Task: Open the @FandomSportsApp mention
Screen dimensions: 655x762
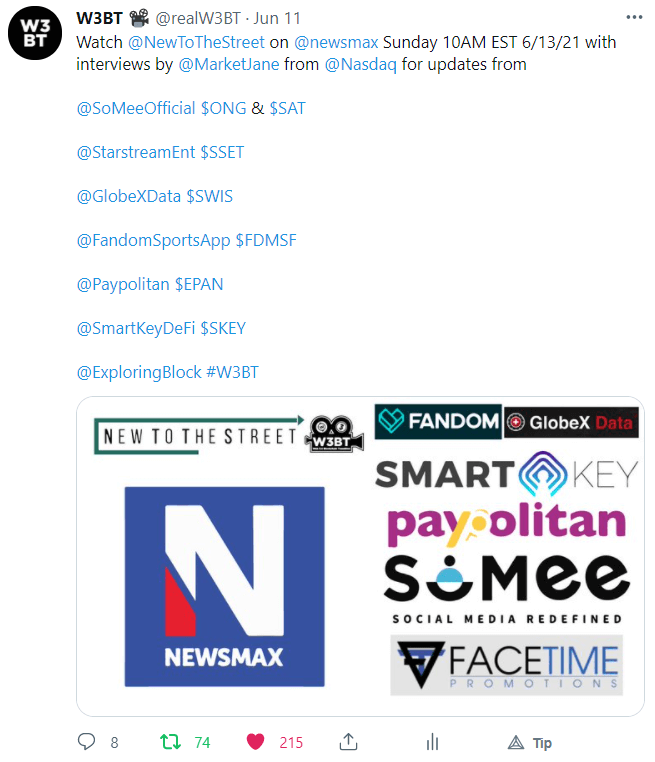Action: pos(154,240)
